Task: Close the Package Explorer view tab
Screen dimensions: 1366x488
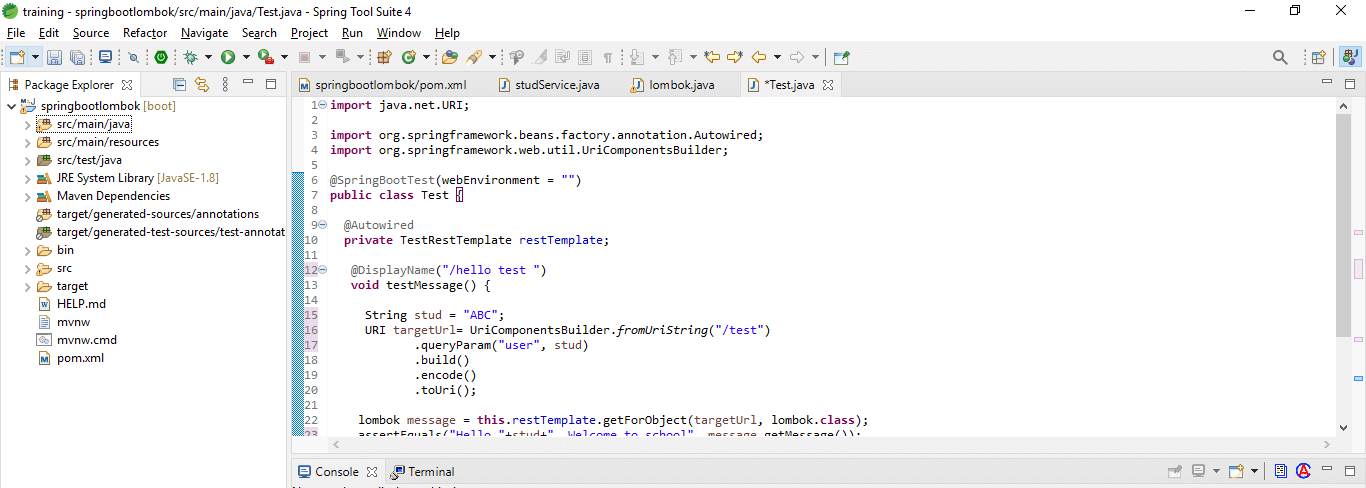Action: [127, 85]
